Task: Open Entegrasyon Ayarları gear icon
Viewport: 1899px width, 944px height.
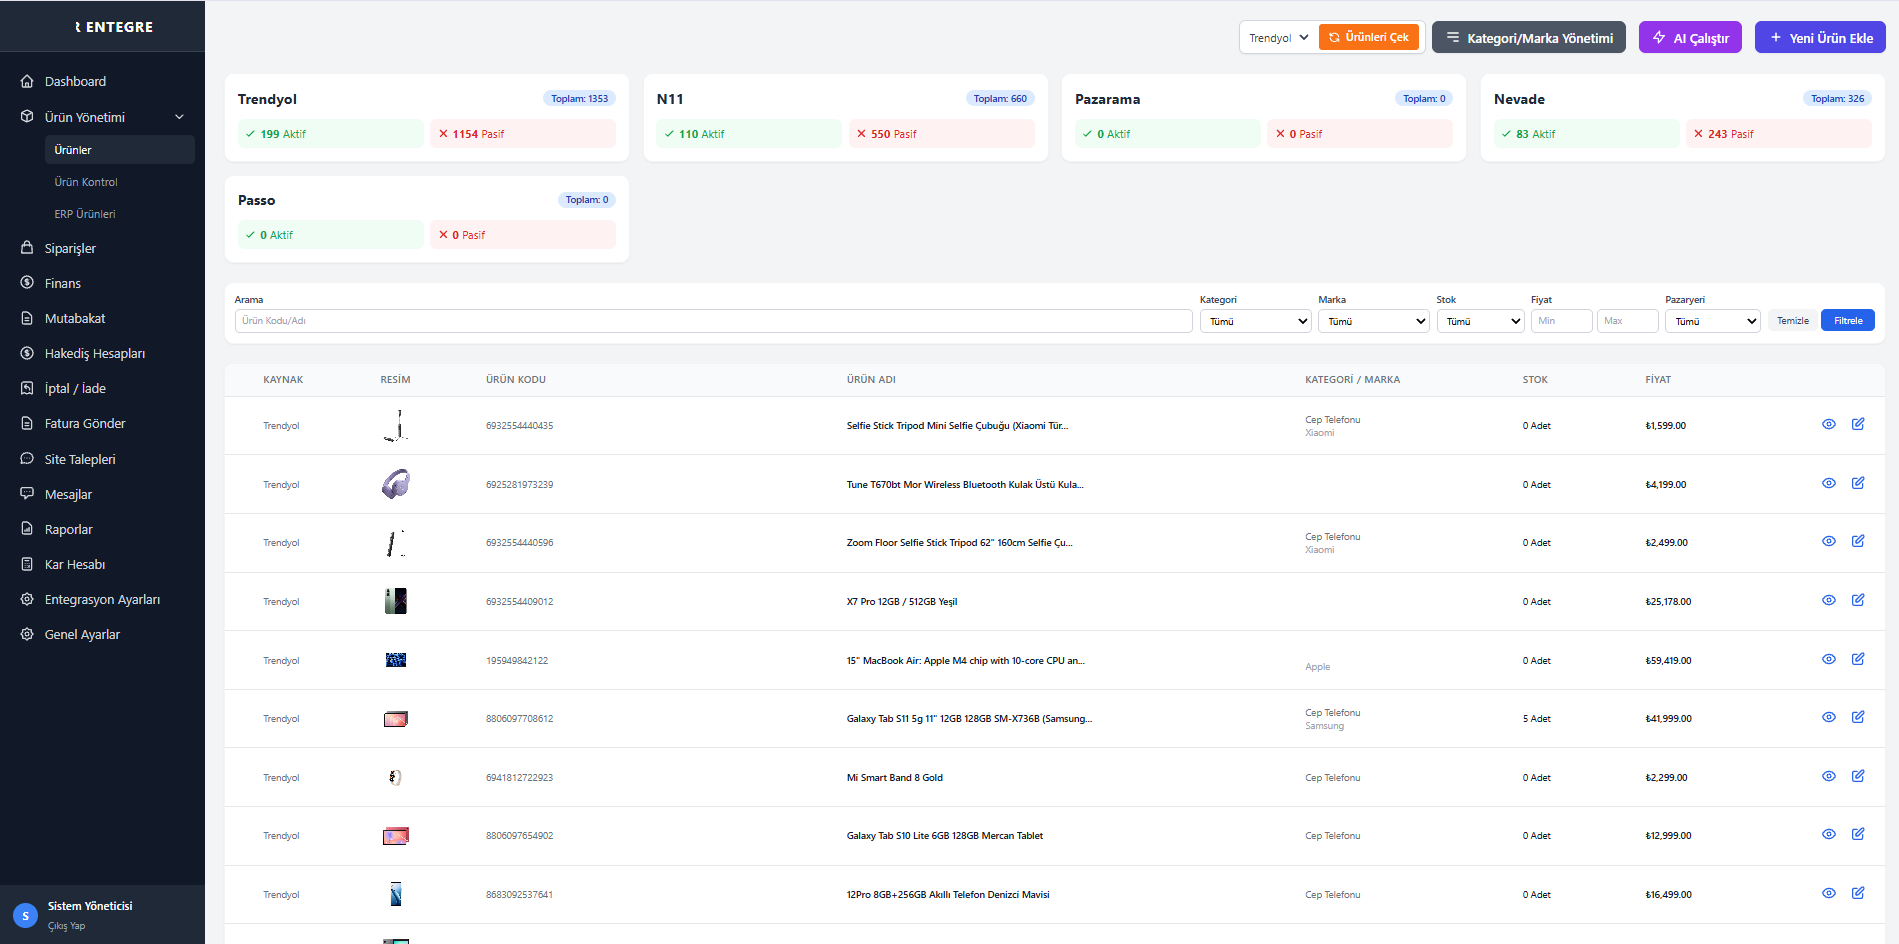Action: 27,600
